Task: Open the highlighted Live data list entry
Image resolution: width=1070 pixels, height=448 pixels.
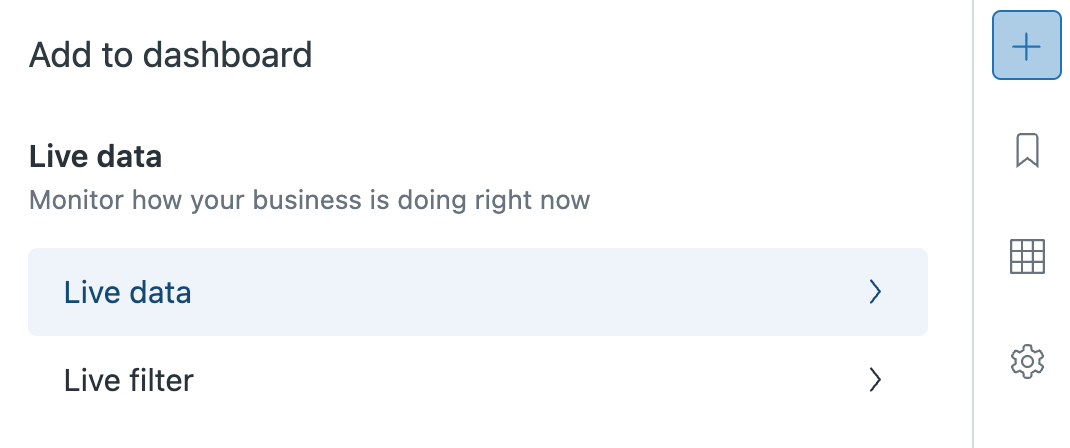Action: [477, 292]
